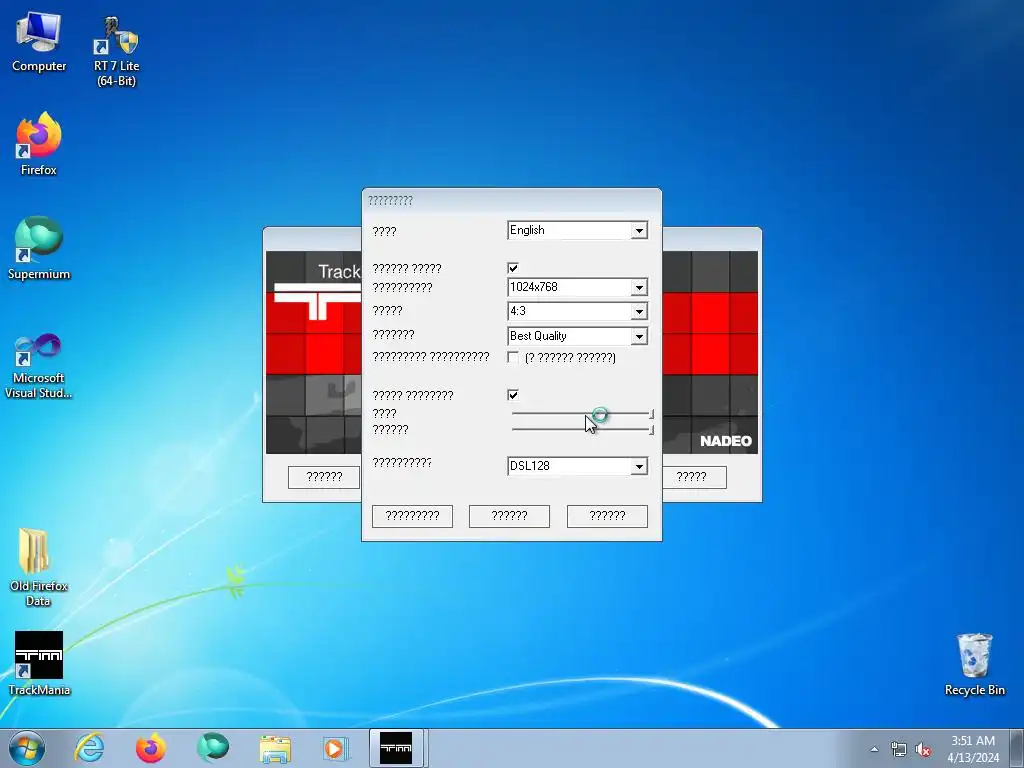Select the Microsoft Visual Studio shortcut
The height and width of the screenshot is (768, 1024).
coord(39,366)
